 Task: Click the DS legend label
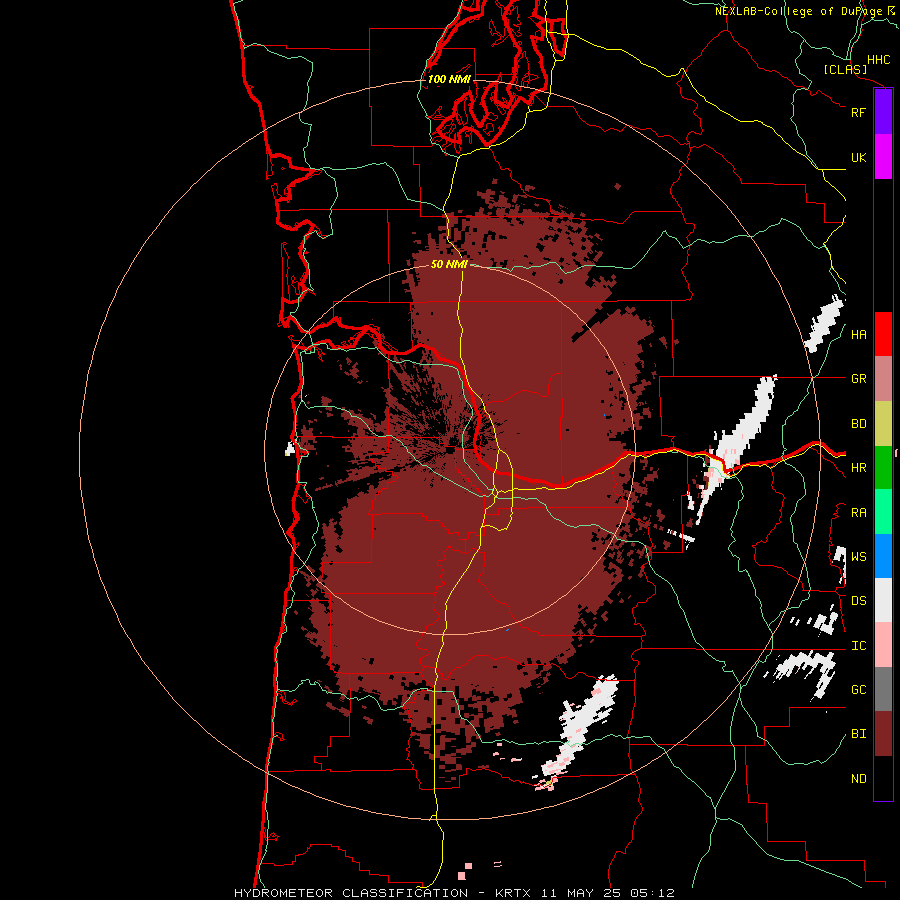pos(858,601)
